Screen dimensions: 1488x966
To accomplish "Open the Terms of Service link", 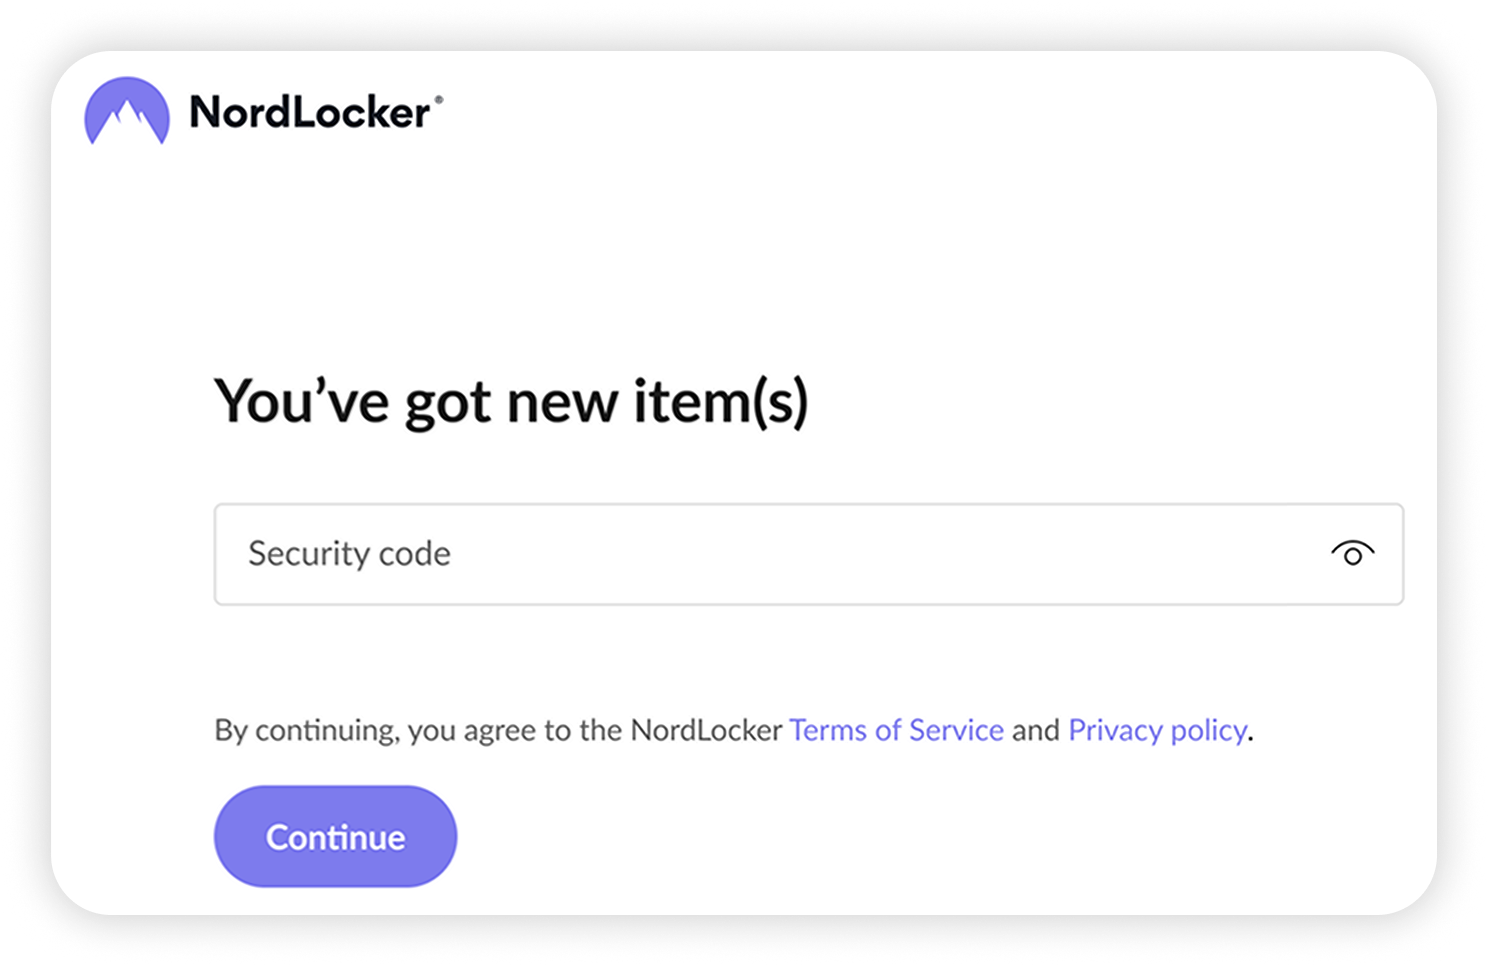I will (x=897, y=730).
